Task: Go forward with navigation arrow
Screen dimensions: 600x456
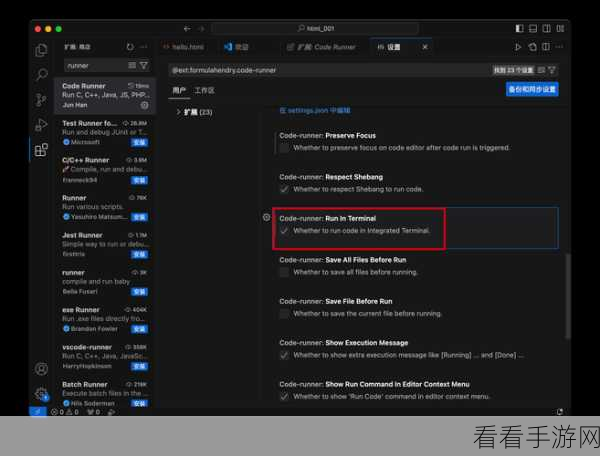Action: click(x=201, y=29)
